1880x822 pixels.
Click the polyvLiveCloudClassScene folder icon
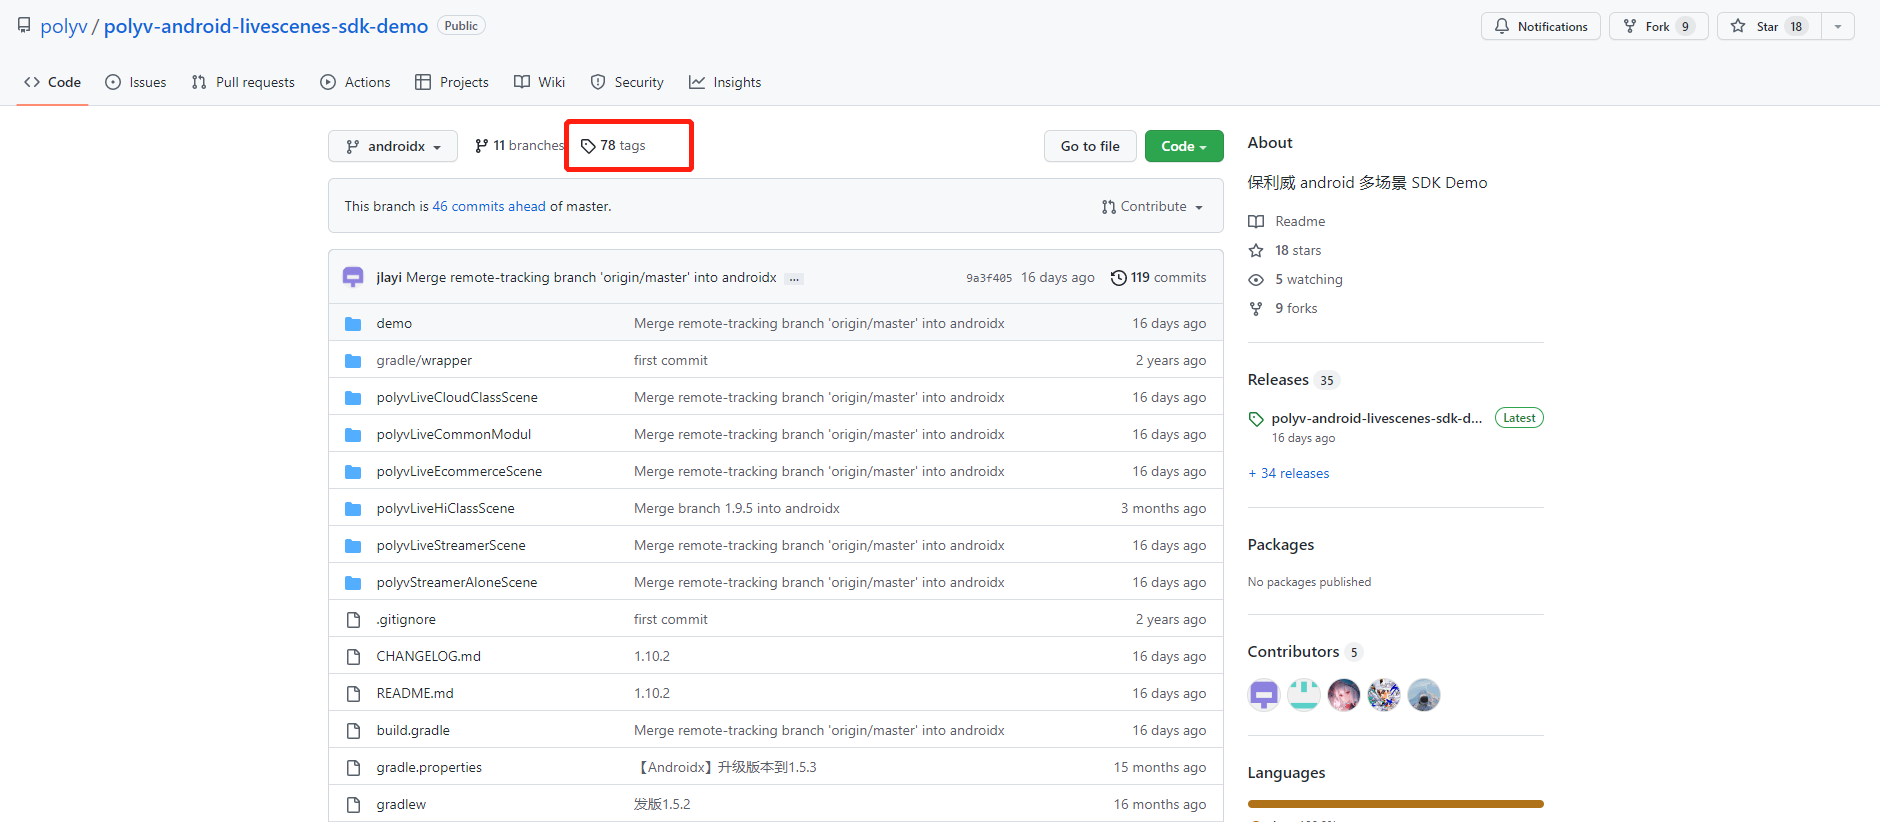point(353,397)
